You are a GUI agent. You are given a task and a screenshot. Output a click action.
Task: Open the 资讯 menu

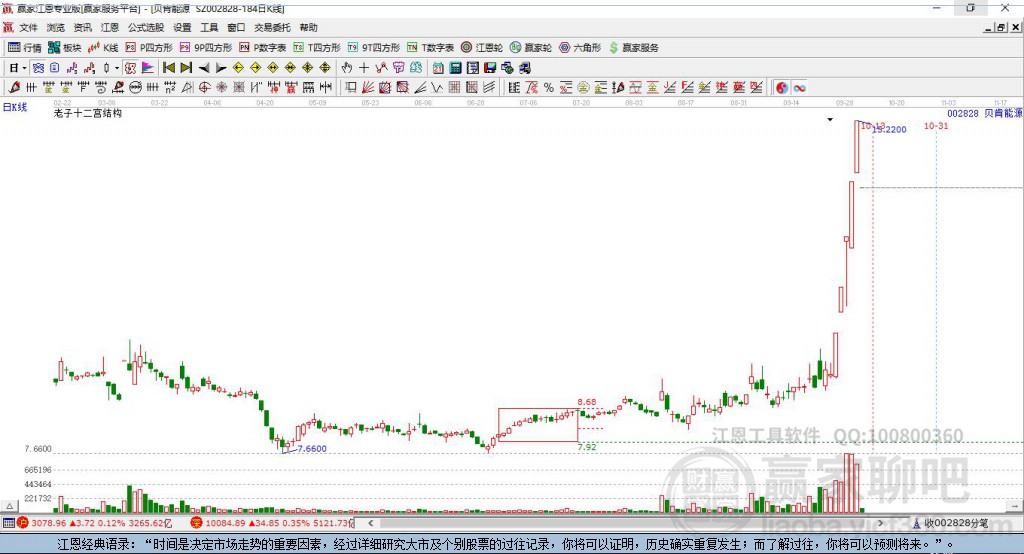(82, 27)
